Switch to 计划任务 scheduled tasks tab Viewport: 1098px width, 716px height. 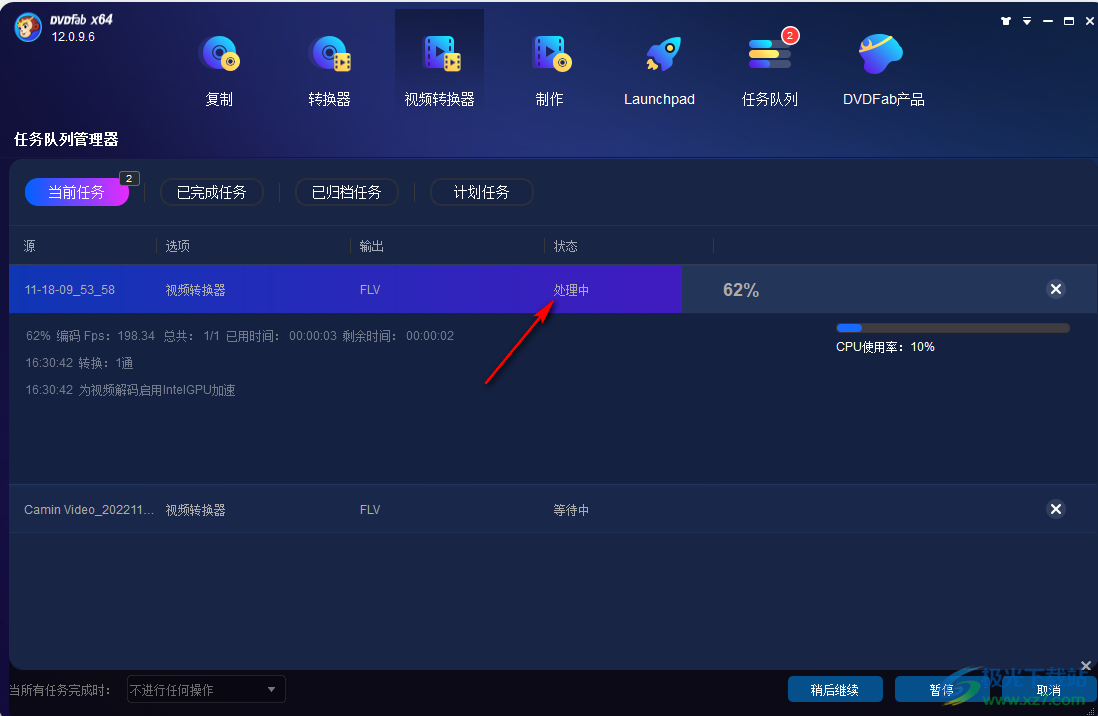[x=482, y=192]
